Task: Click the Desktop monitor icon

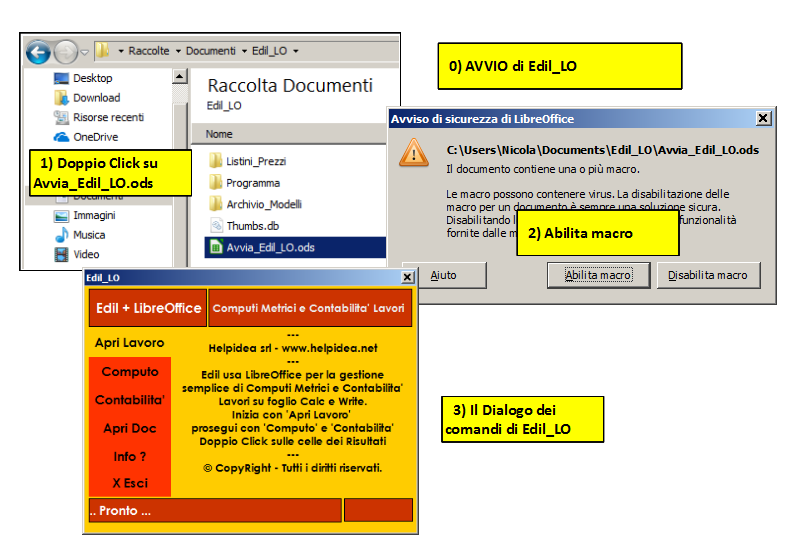Action: point(61,78)
